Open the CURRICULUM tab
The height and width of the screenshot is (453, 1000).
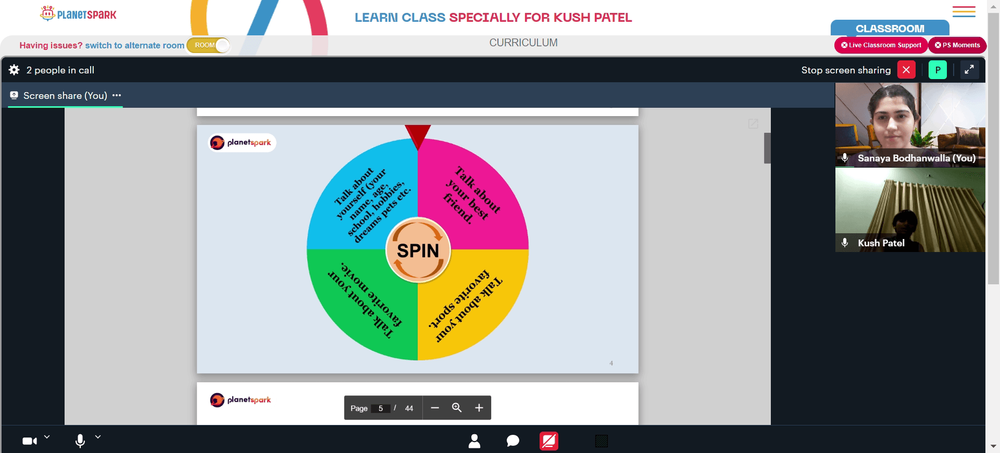point(524,43)
